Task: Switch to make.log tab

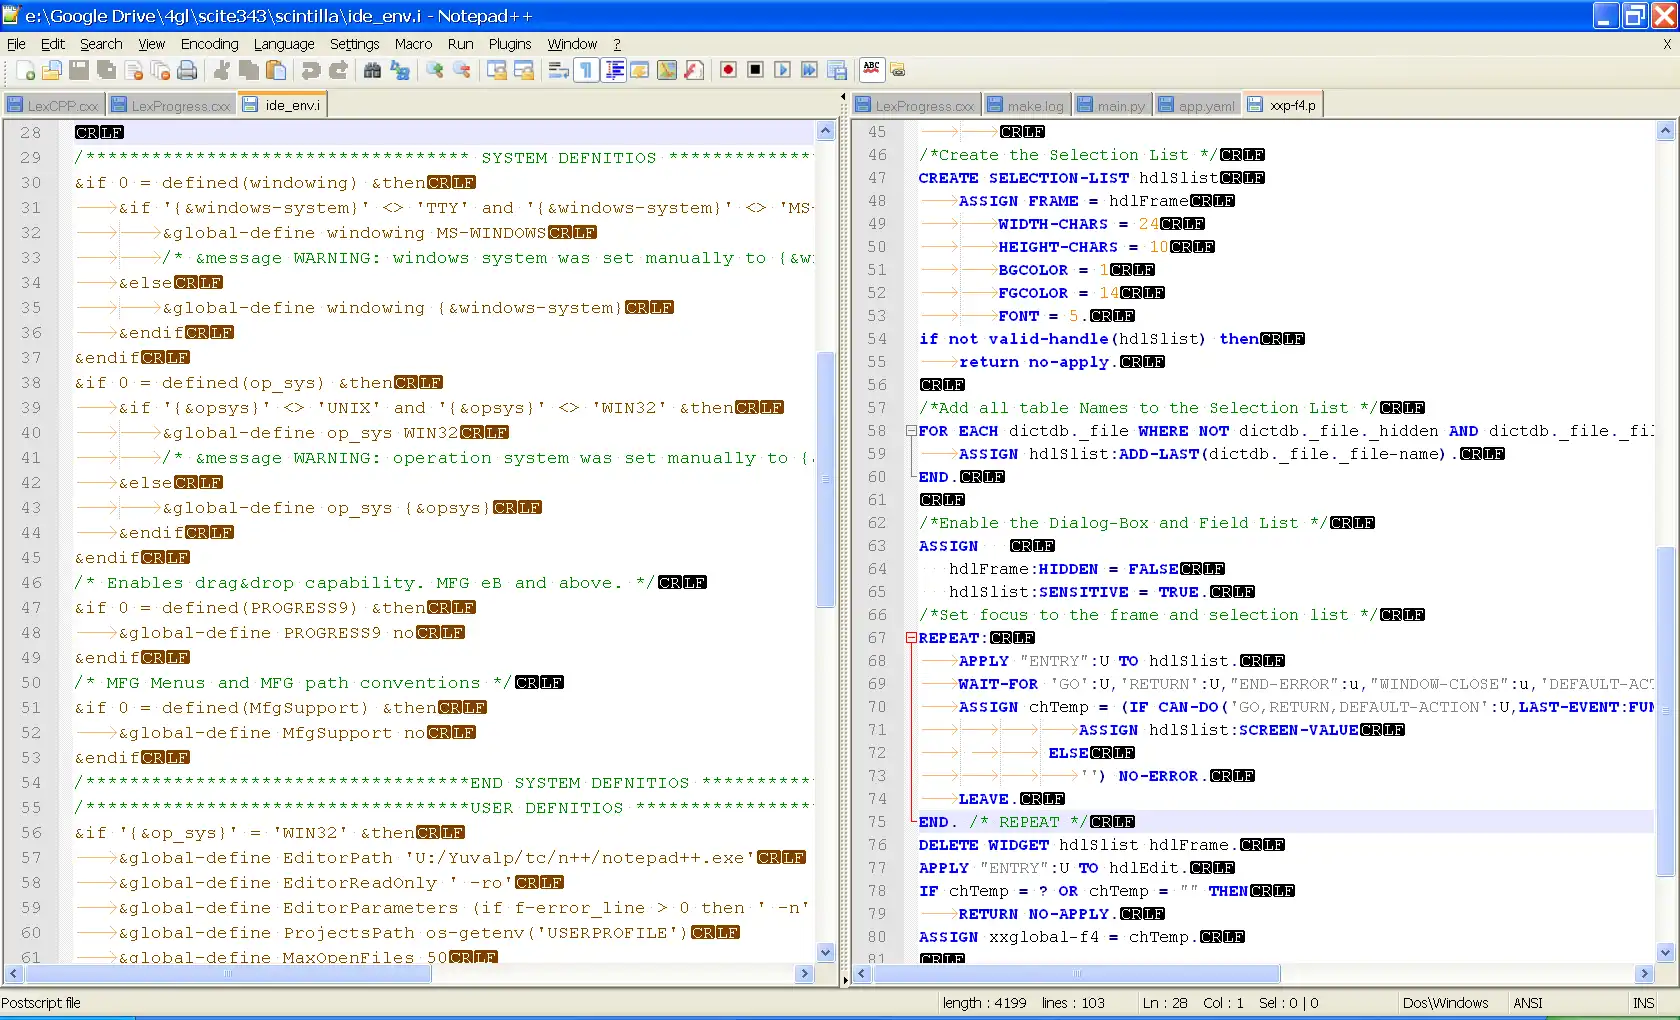Action: 1026,105
